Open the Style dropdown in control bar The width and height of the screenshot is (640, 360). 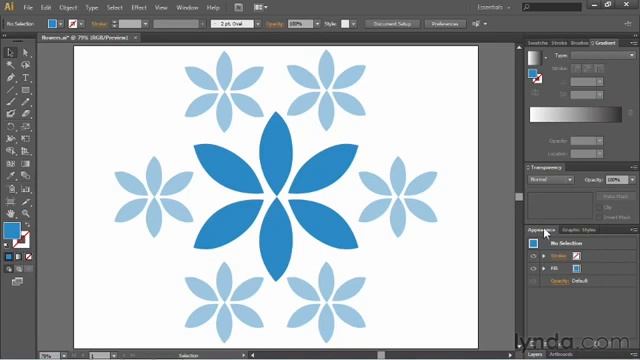click(x=353, y=24)
